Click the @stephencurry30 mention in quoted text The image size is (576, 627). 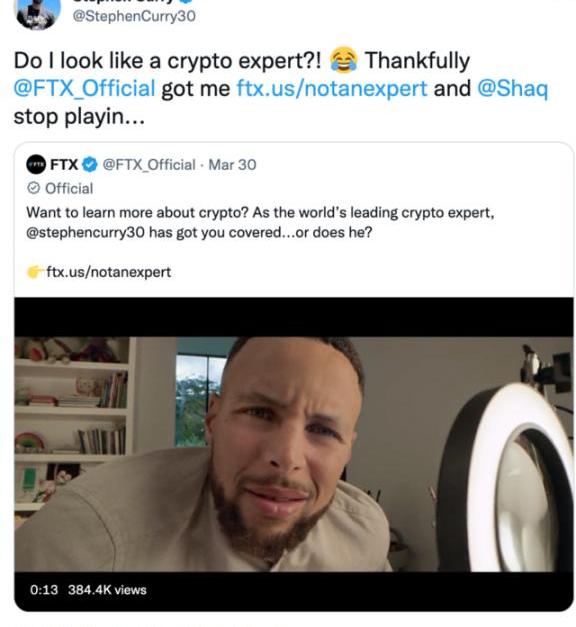pos(85,232)
